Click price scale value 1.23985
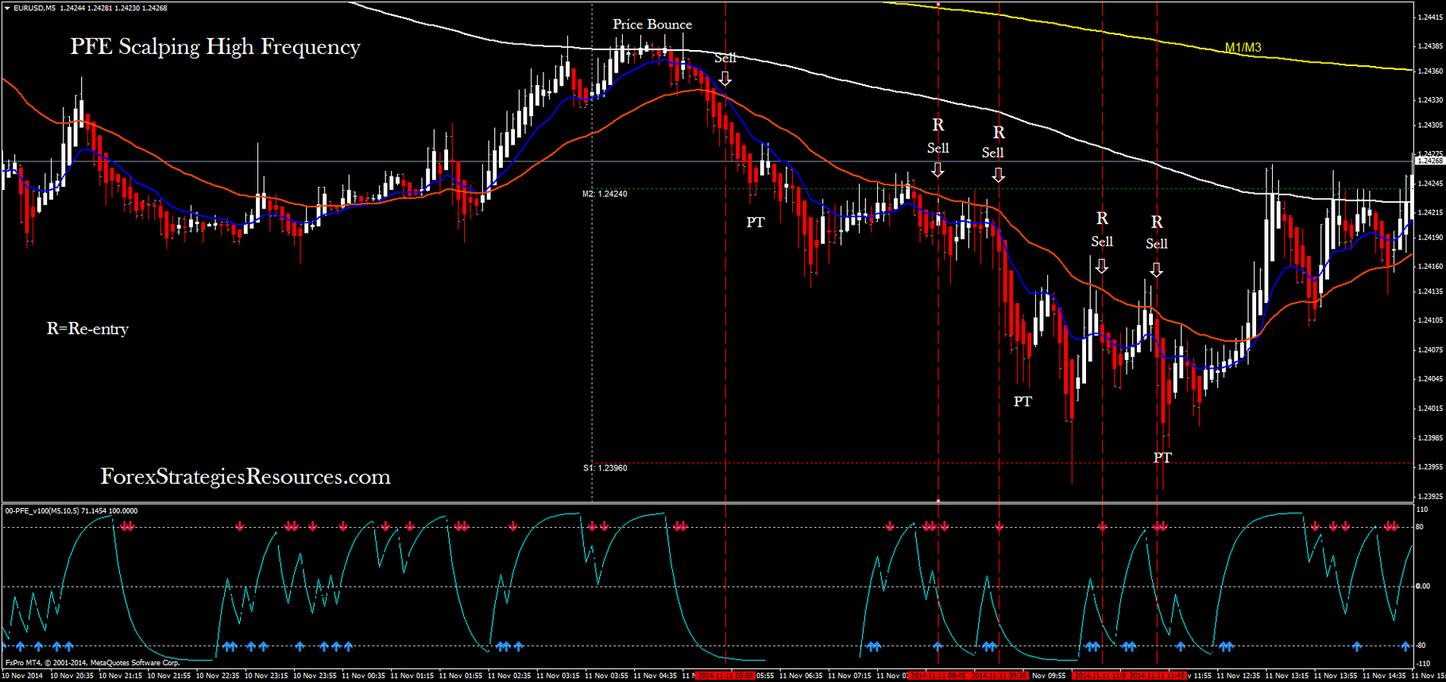This screenshot has width=1446, height=682. (x=1430, y=438)
